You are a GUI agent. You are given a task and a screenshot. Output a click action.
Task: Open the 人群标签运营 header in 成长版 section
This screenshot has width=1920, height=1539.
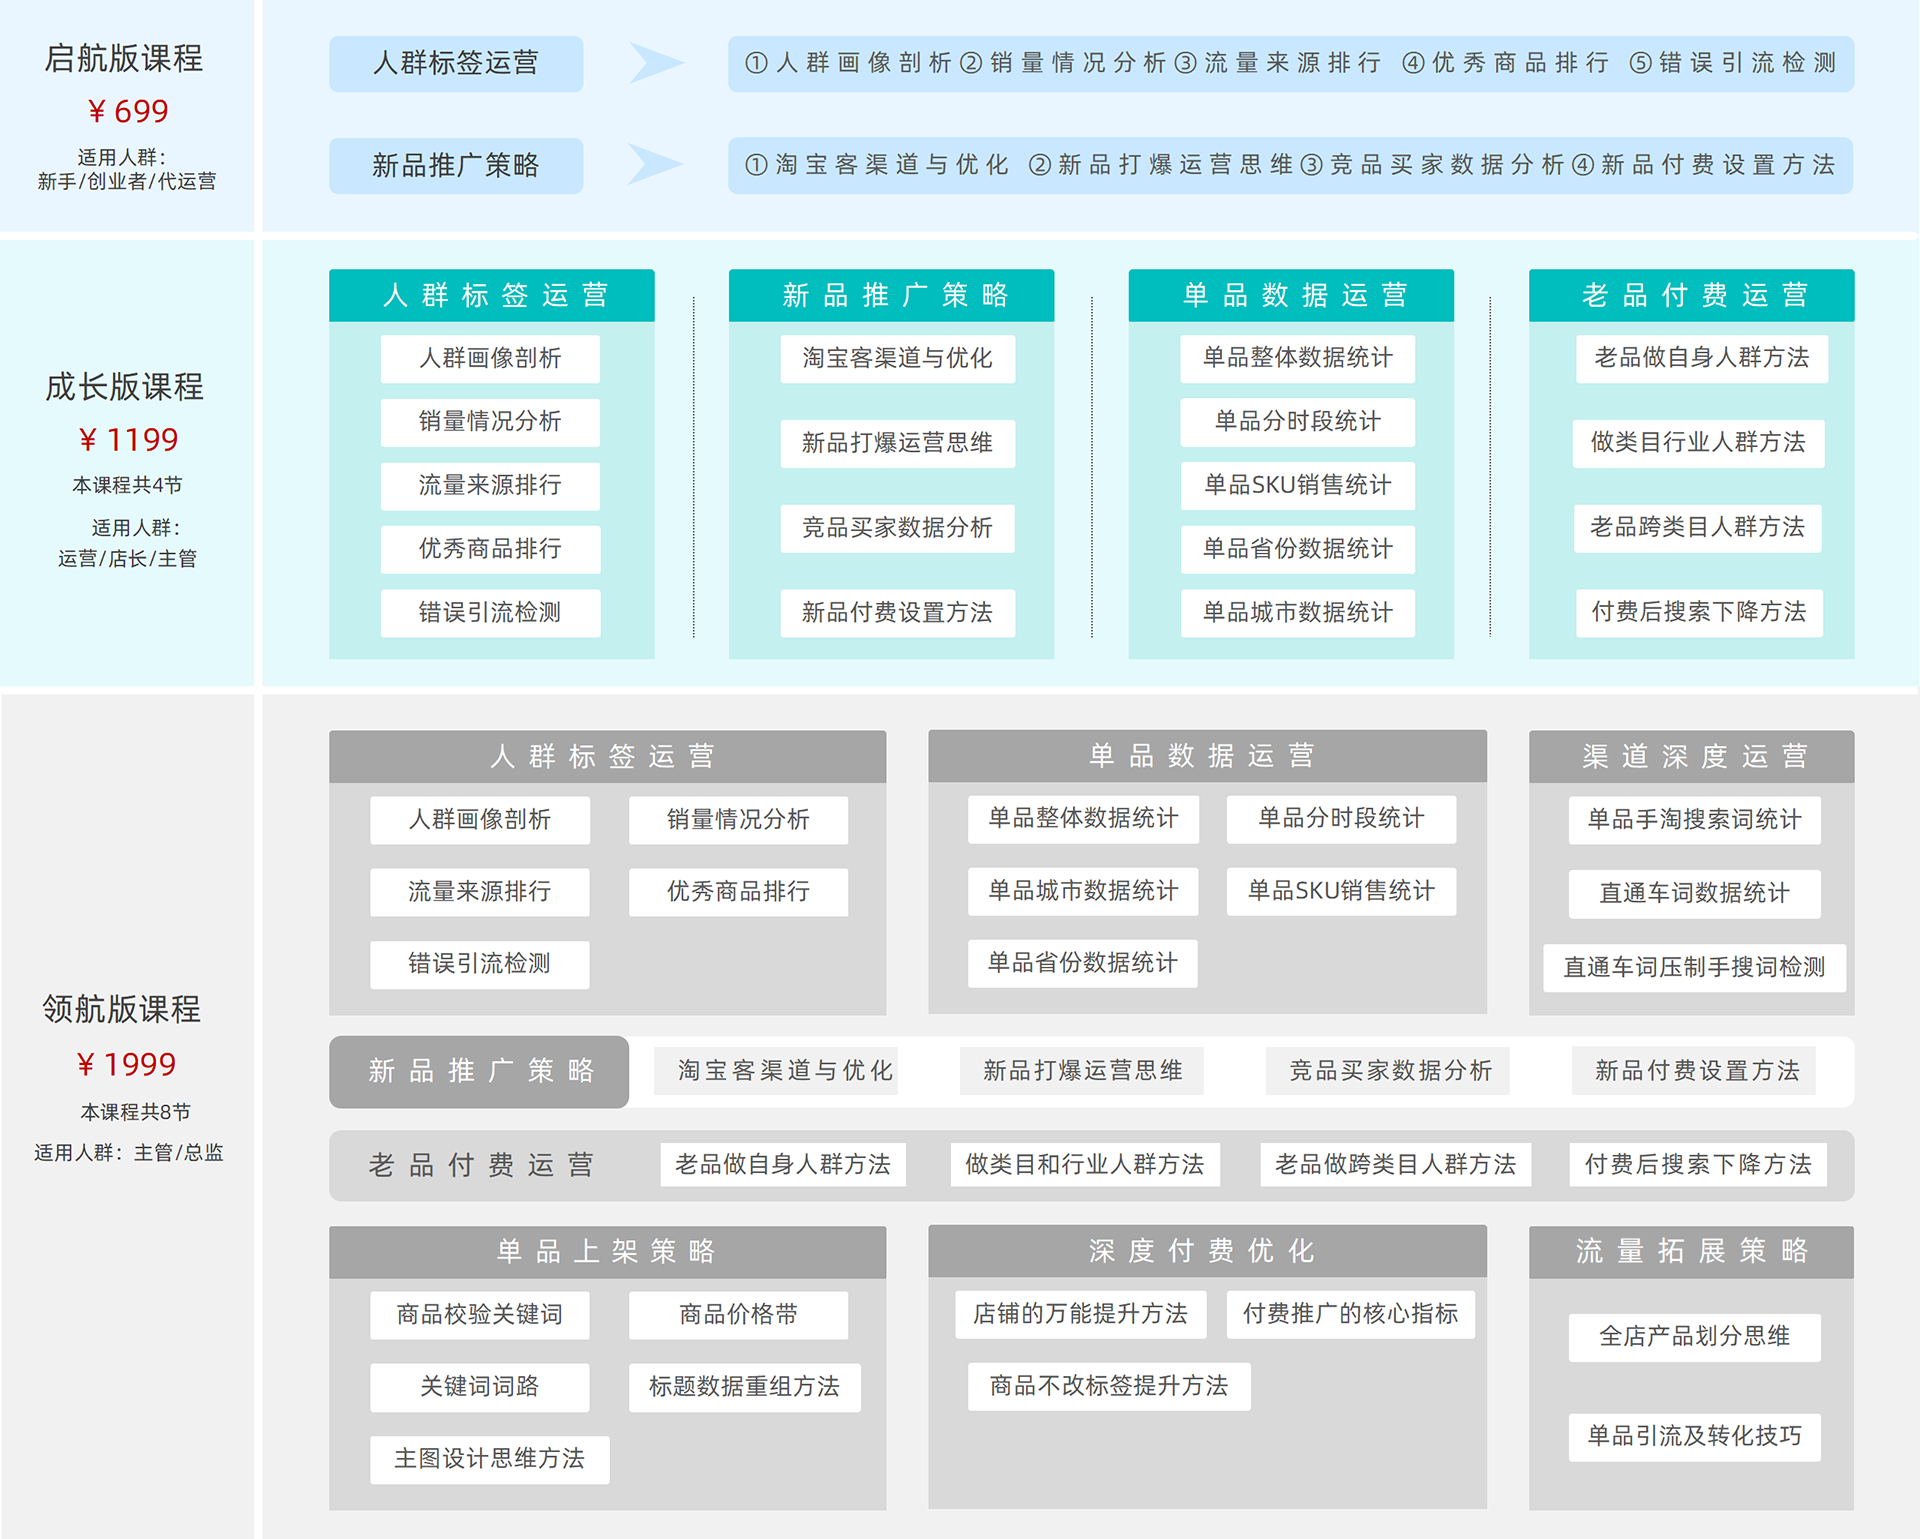(x=492, y=295)
